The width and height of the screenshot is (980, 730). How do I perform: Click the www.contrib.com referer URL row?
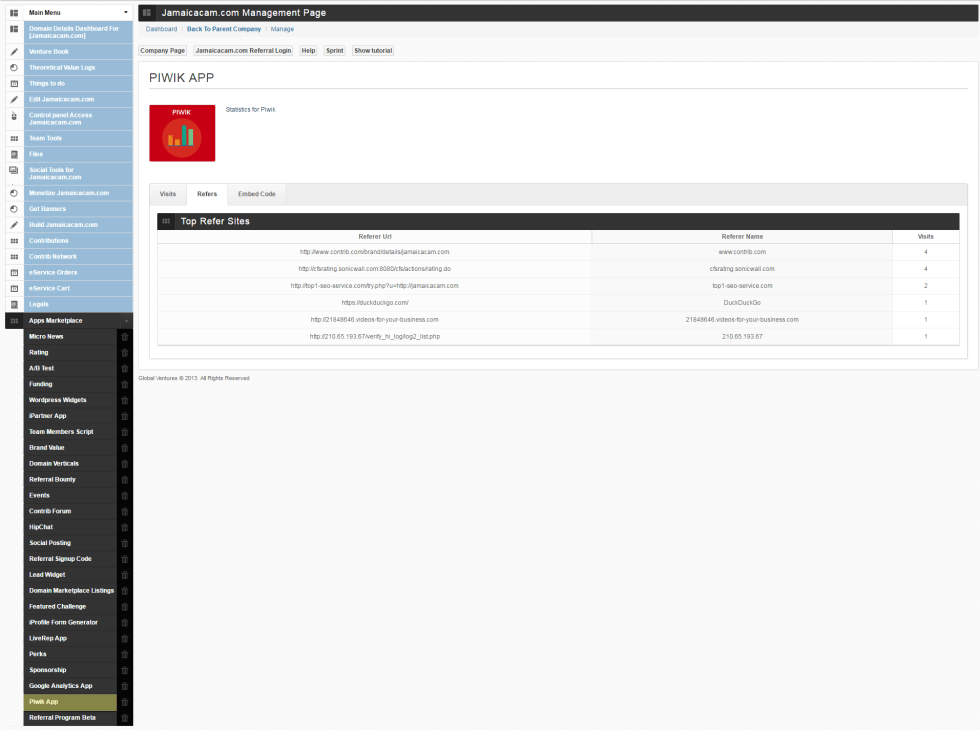click(374, 252)
